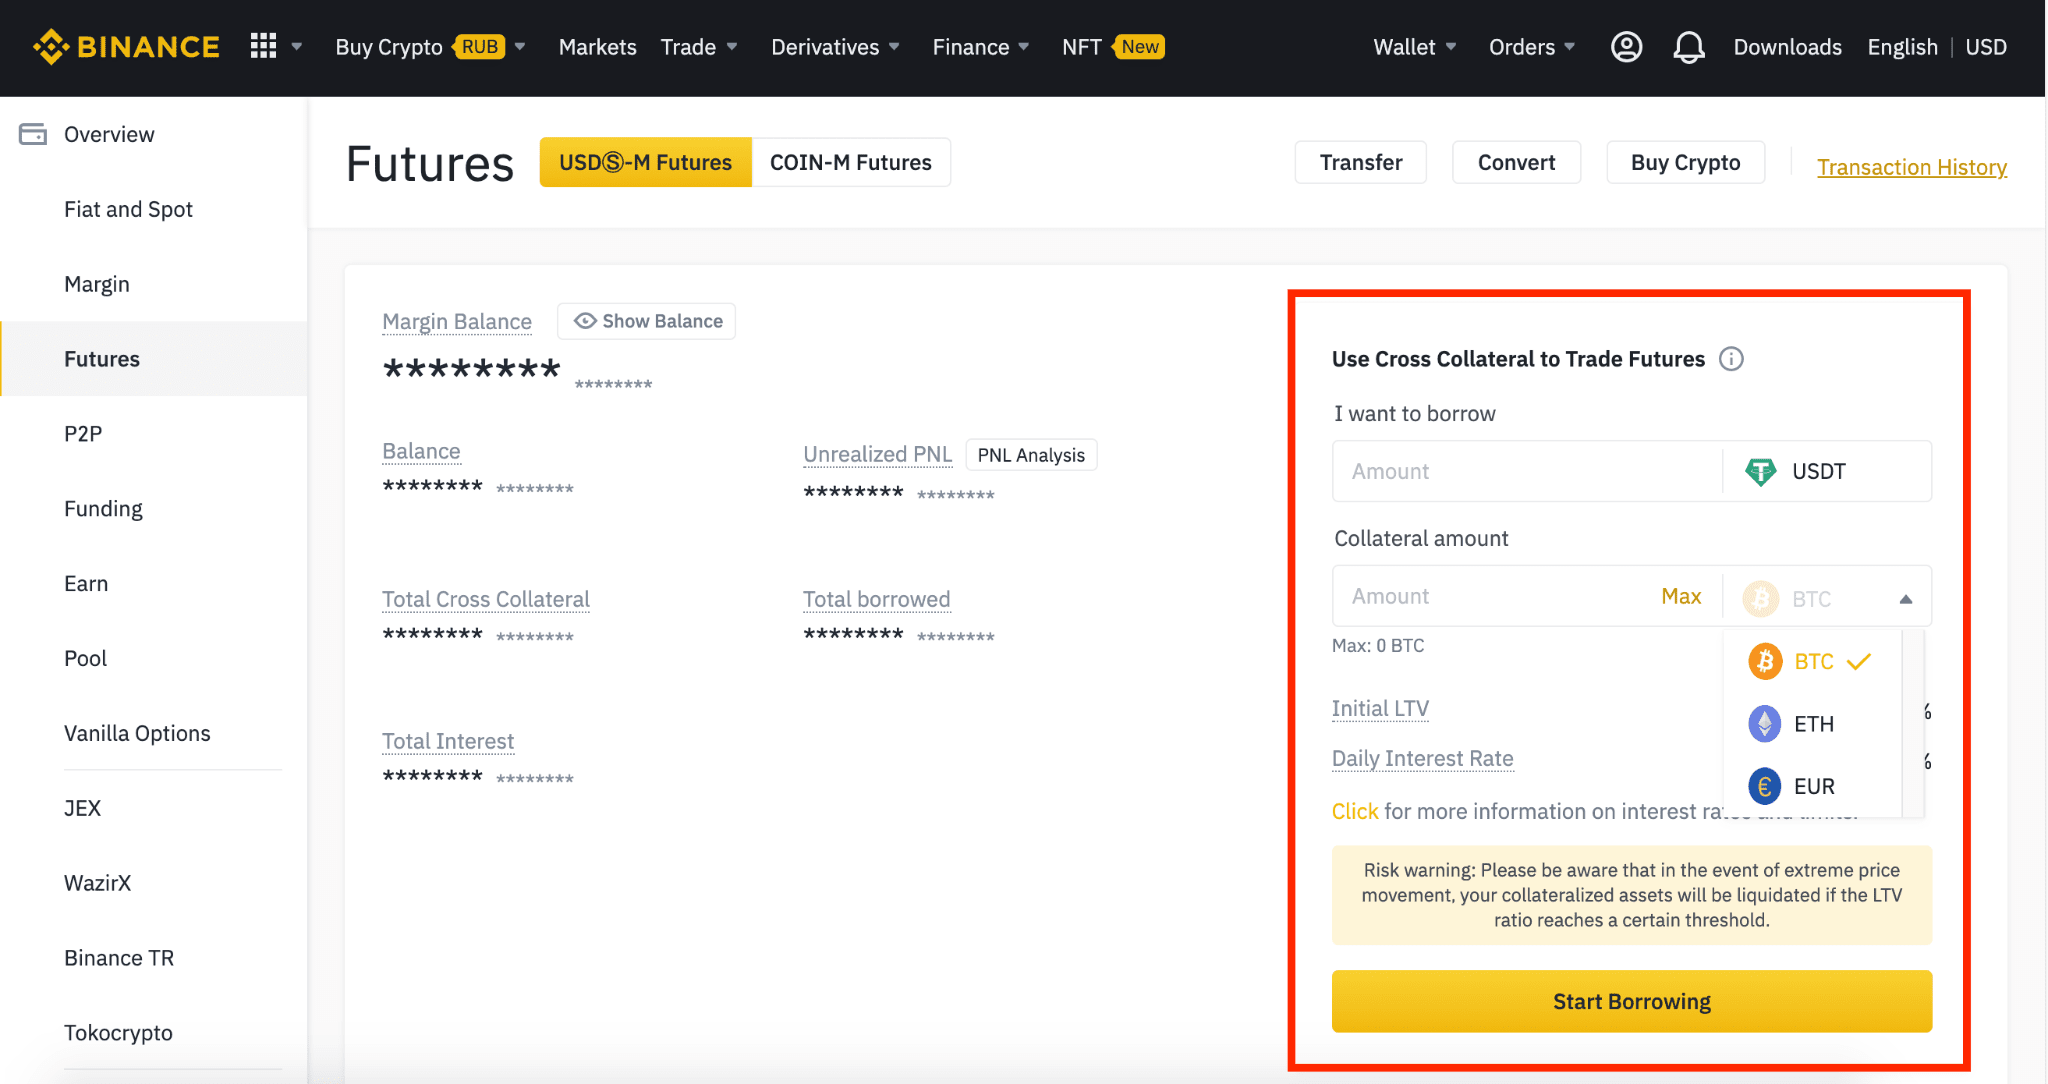Click Start Borrowing button
This screenshot has width=2048, height=1084.
[1631, 1001]
